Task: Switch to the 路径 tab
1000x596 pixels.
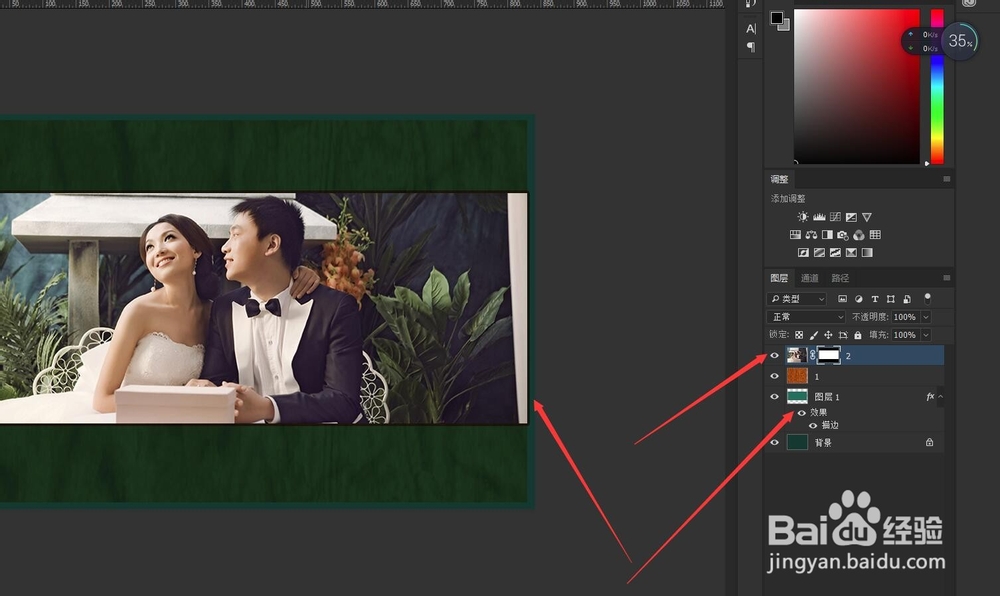Action: pos(840,278)
